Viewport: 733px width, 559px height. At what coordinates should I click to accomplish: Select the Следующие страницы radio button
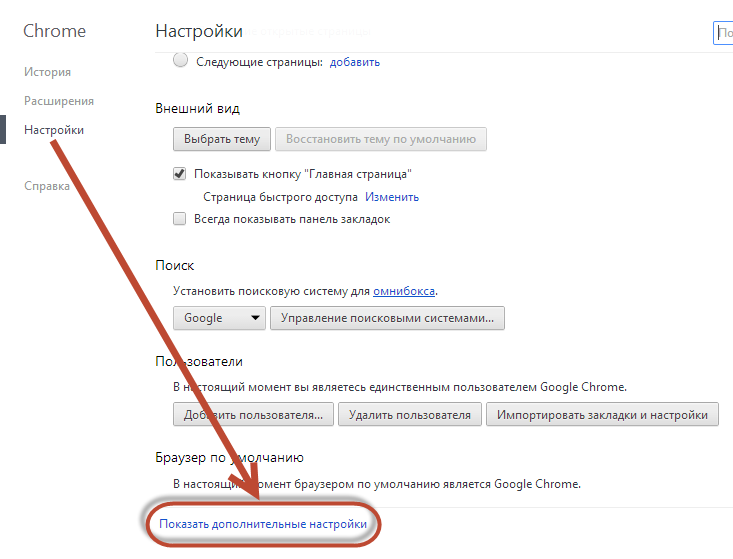pyautogui.click(x=180, y=61)
